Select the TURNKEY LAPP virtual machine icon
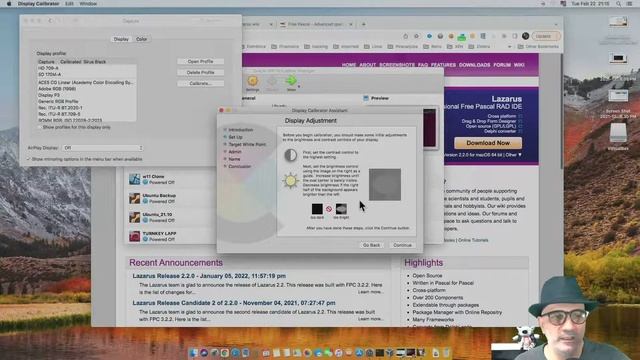 click(135, 236)
